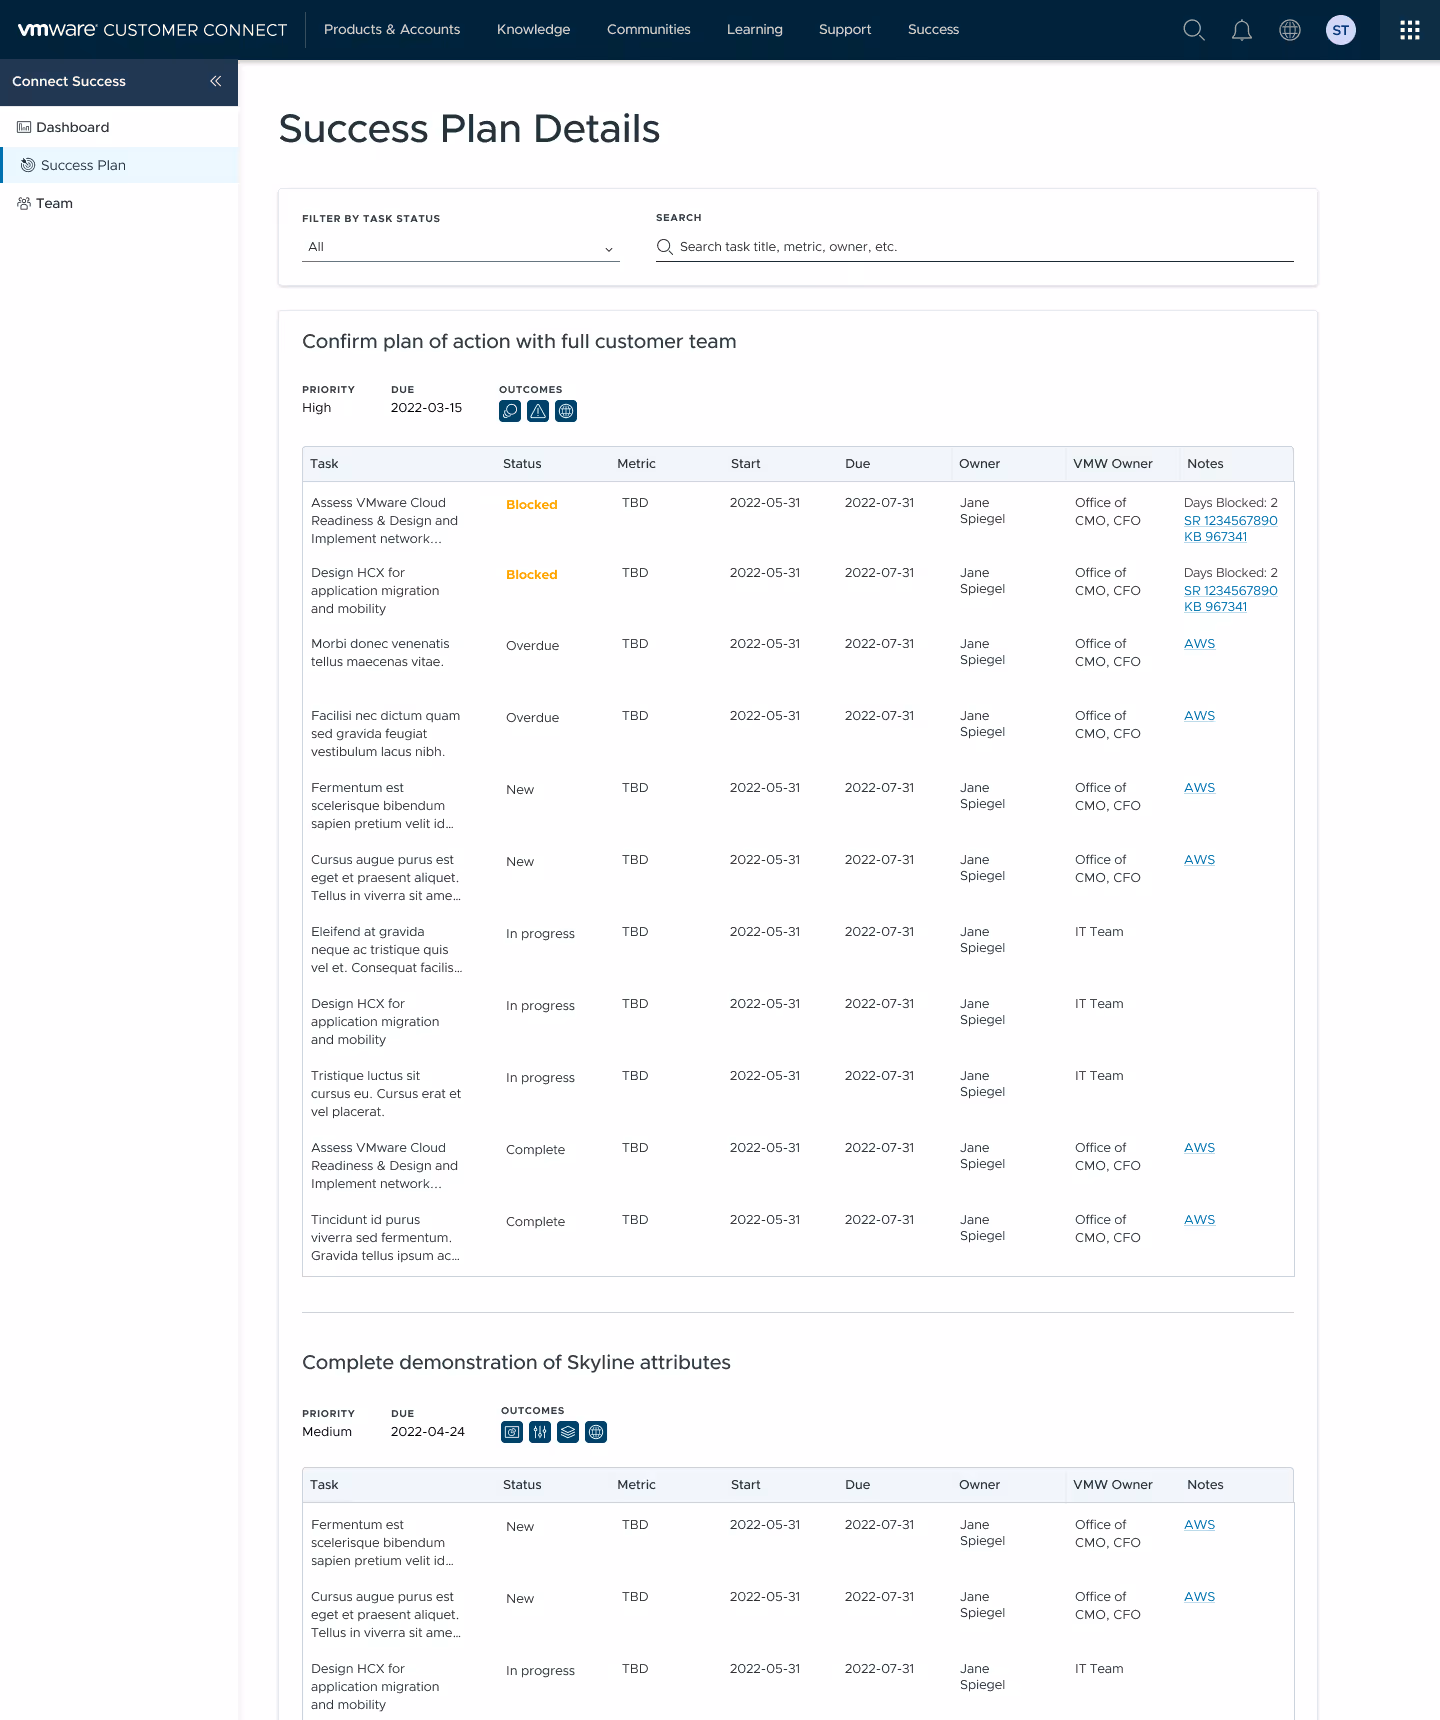Image resolution: width=1440 pixels, height=1720 pixels.
Task: Open Products & Accounts menu
Action: [x=392, y=30]
